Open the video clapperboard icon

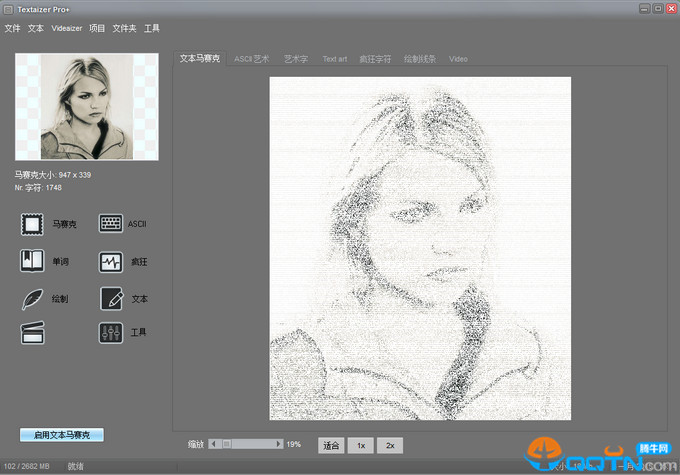pos(33,333)
